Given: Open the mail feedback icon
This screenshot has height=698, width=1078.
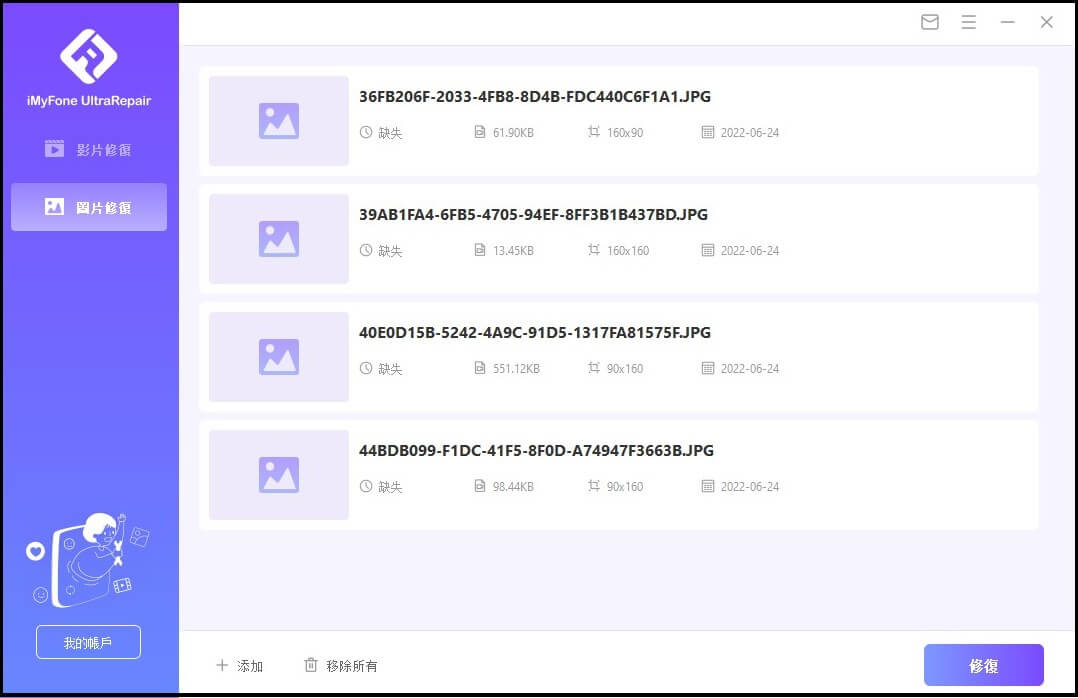Looking at the screenshot, I should [x=930, y=22].
